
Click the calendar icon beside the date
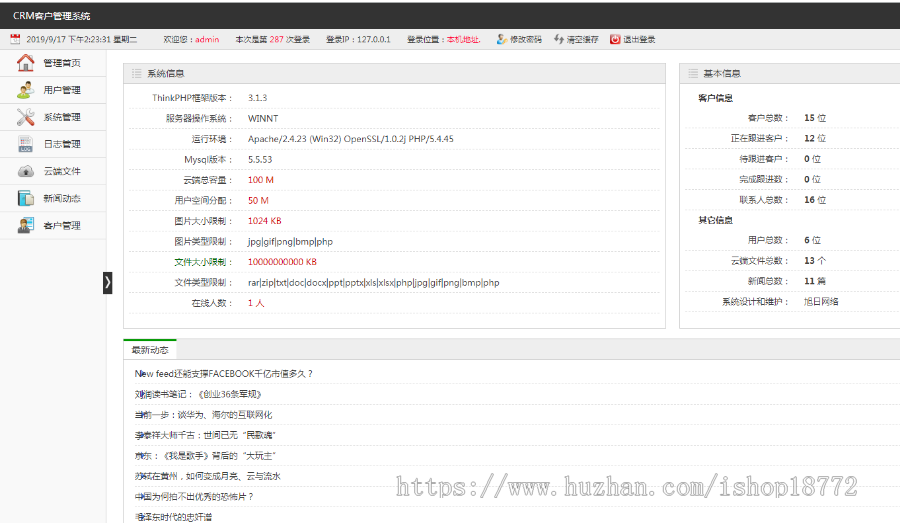(15, 39)
